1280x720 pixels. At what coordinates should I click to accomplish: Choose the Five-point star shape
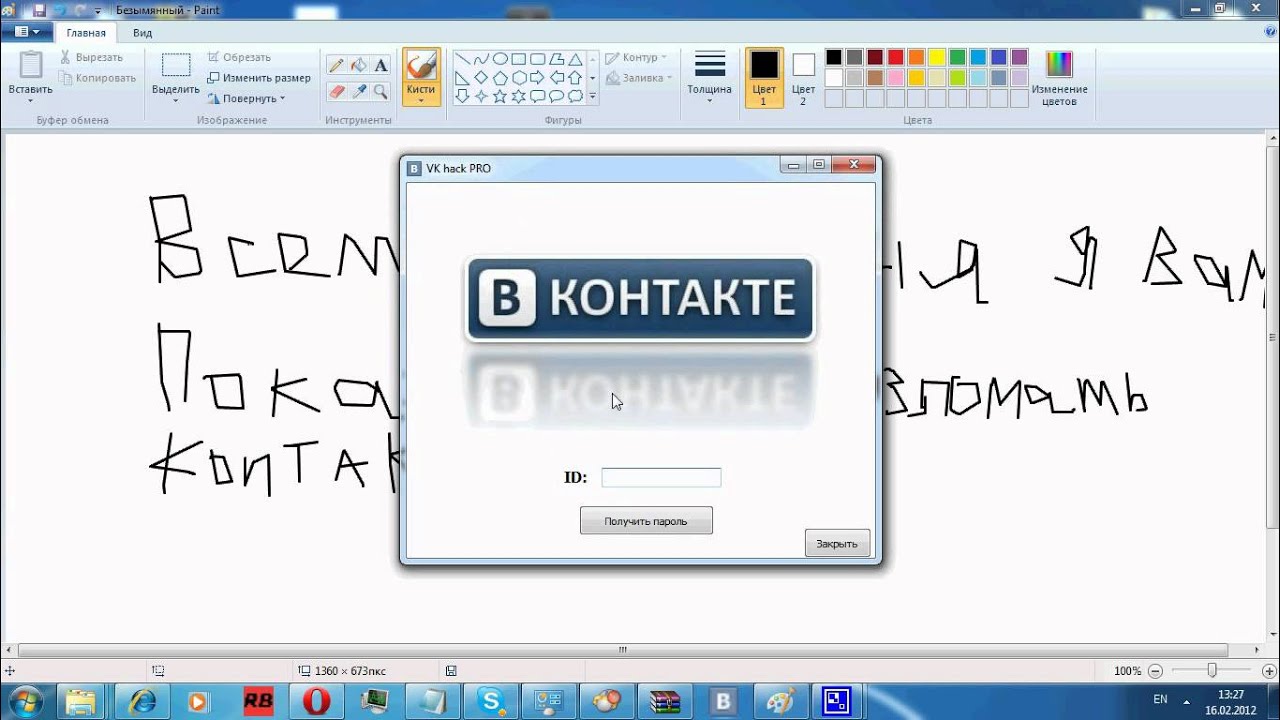[500, 96]
